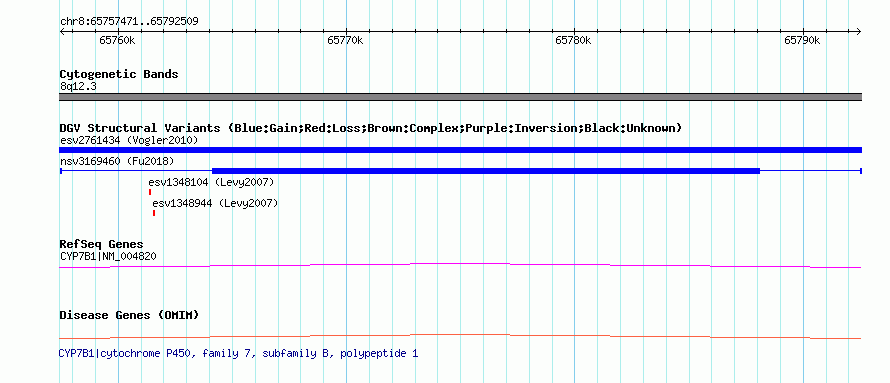This screenshot has height=383, width=890.
Task: Click the nsv3169460 thick blue variant bar
Action: pos(485,171)
